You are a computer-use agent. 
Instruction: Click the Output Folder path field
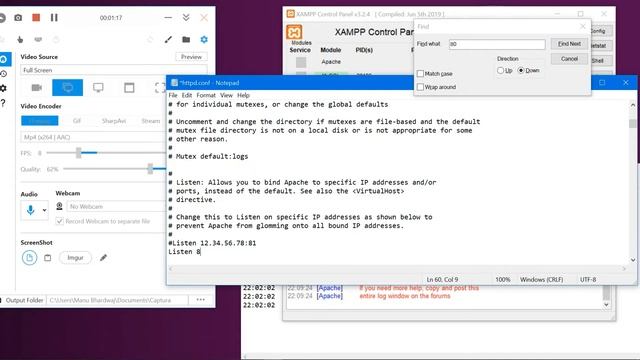pos(117,300)
